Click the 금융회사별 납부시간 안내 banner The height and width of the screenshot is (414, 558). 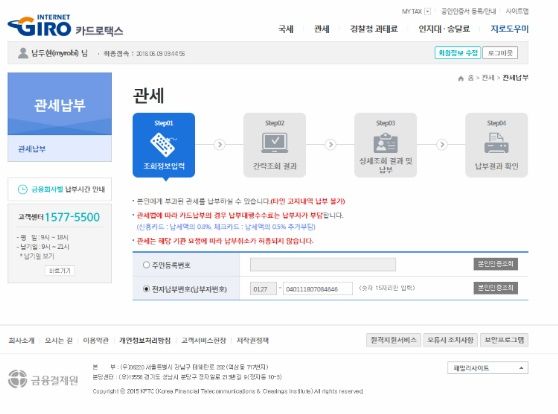[59, 189]
